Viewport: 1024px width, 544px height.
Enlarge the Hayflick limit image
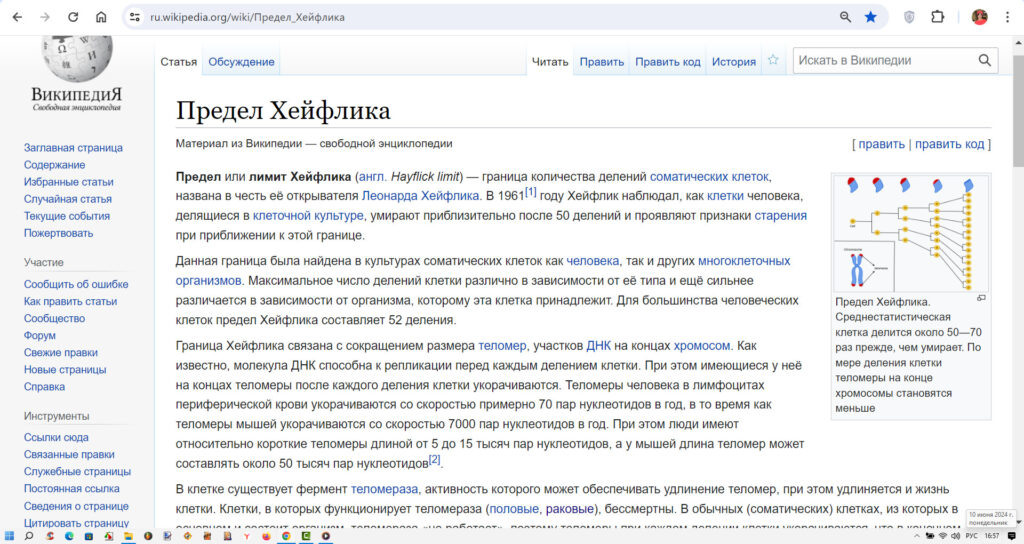[981, 298]
